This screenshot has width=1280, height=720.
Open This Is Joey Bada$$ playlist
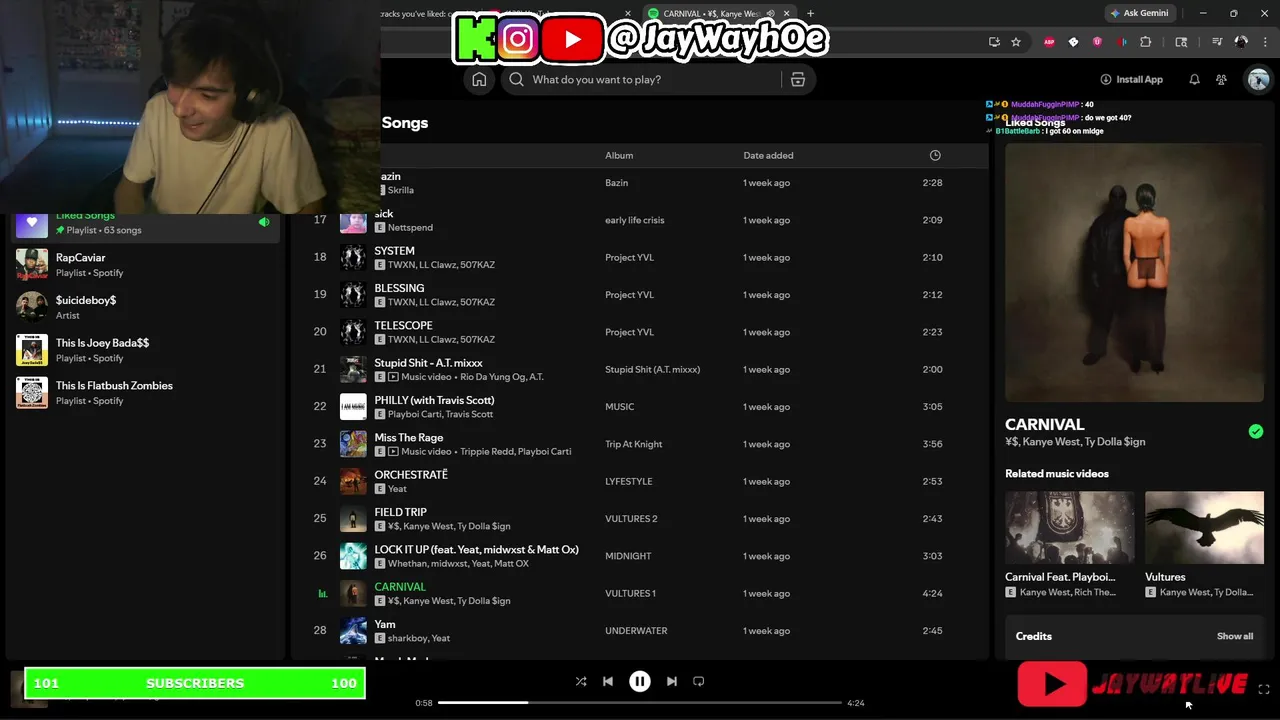click(x=145, y=350)
